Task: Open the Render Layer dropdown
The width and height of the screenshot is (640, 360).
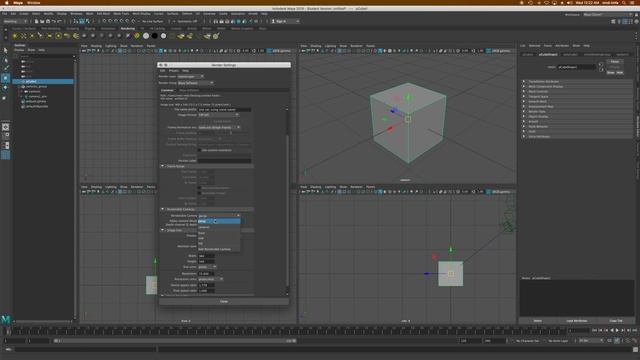Action: 191,76
